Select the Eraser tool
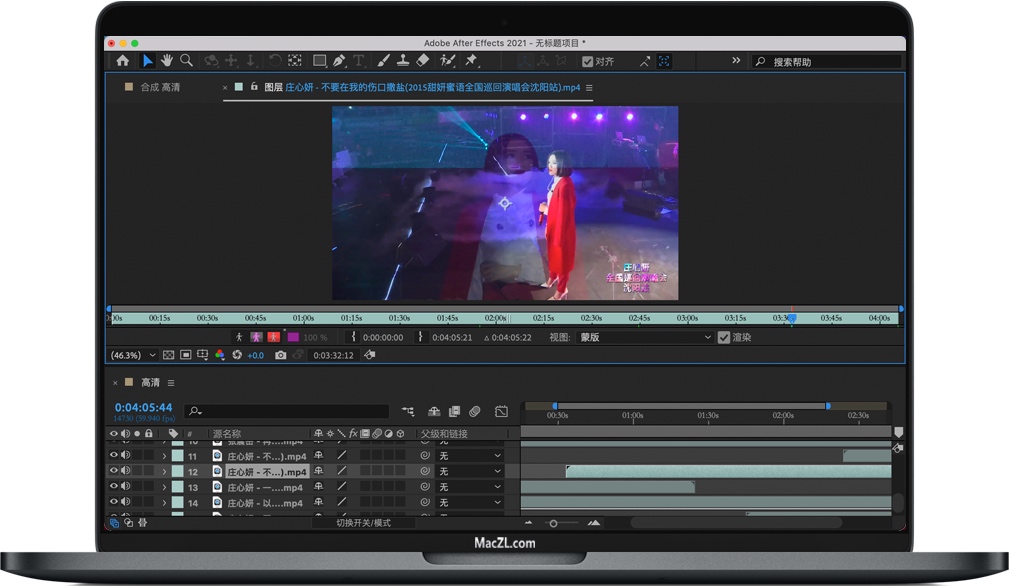 (x=422, y=61)
